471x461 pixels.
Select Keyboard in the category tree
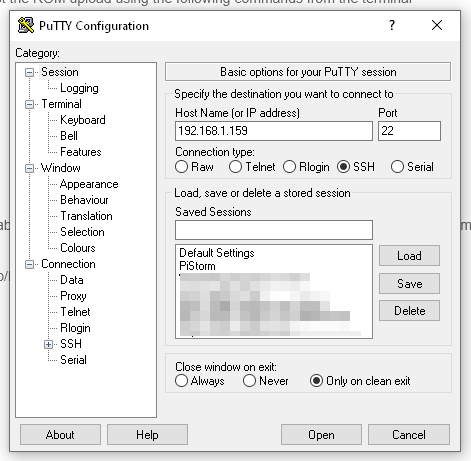pyautogui.click(x=83, y=120)
